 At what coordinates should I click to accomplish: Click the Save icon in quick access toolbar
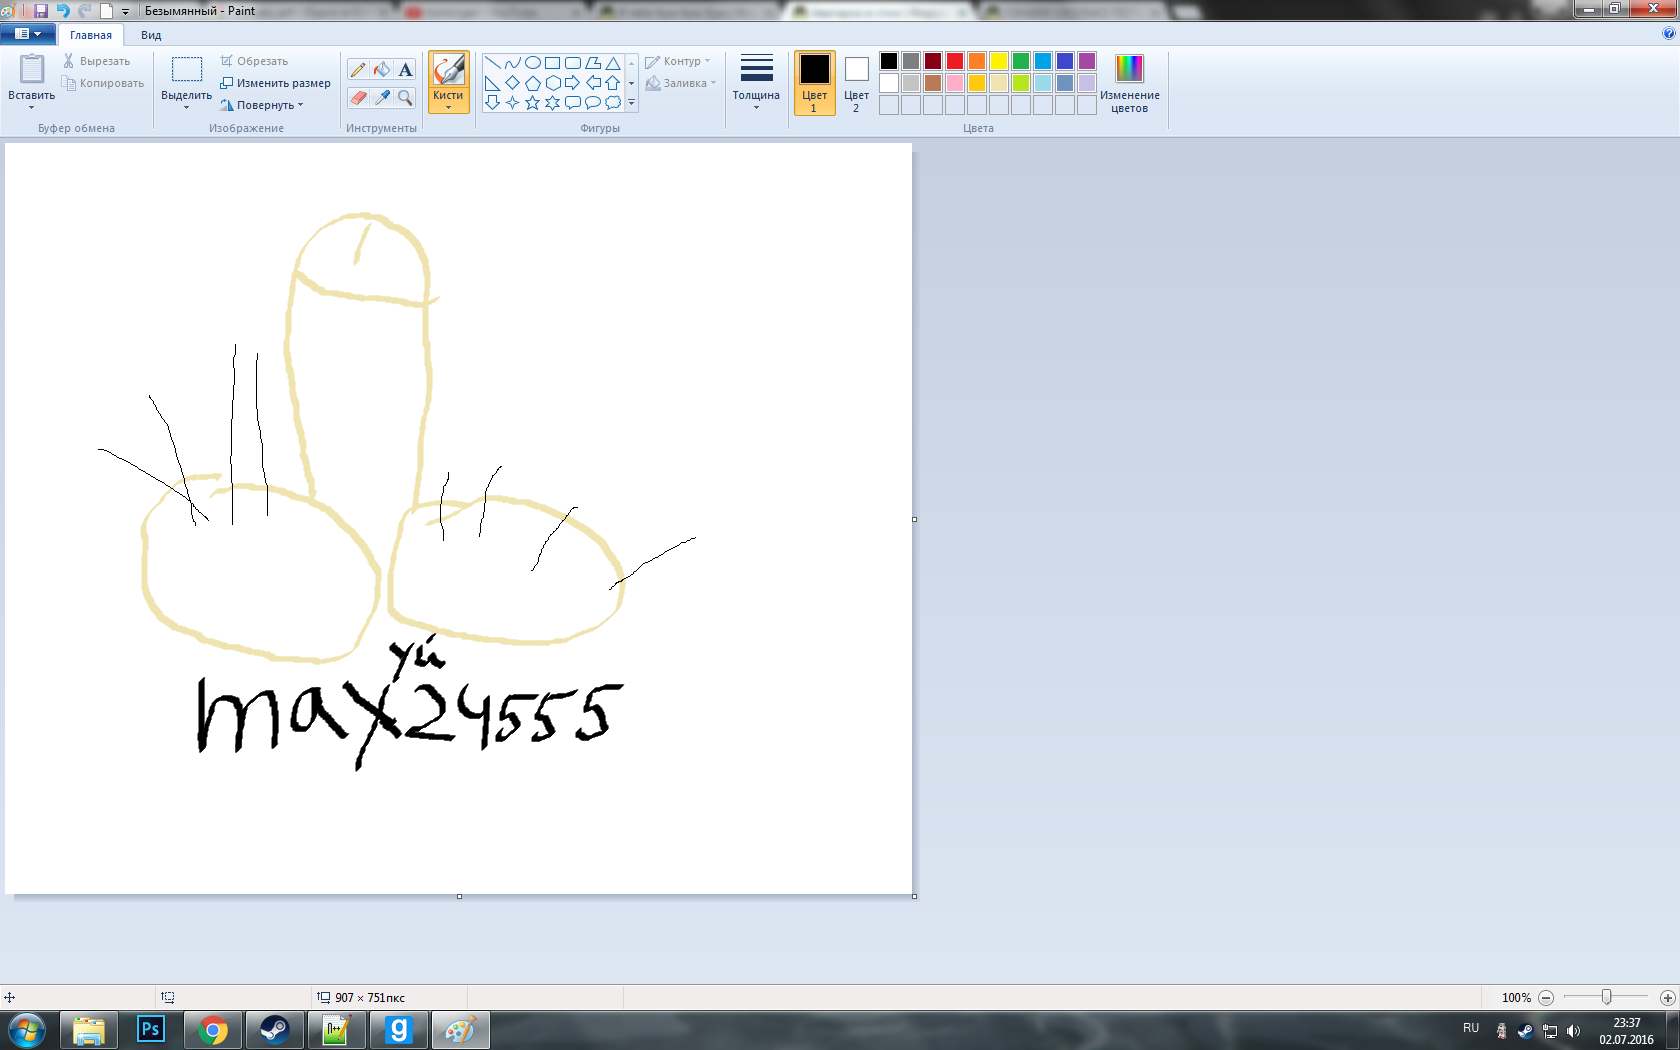point(41,11)
